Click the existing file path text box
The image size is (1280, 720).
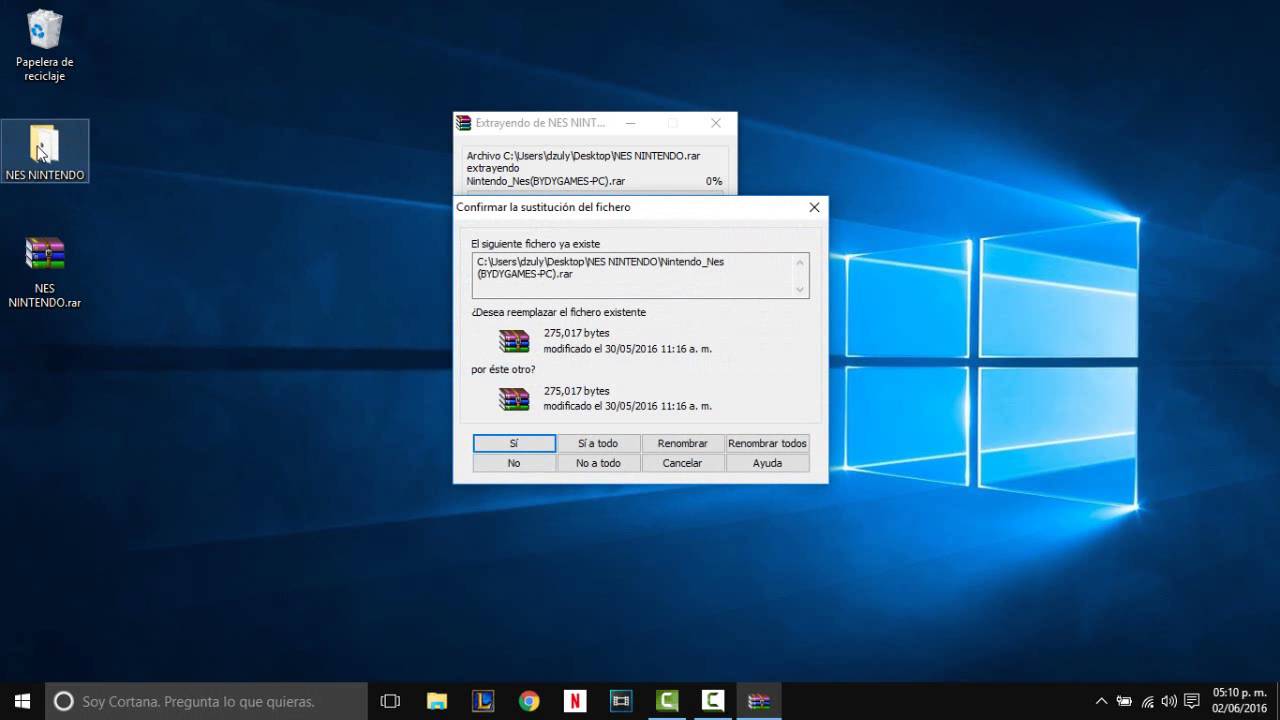[640, 275]
